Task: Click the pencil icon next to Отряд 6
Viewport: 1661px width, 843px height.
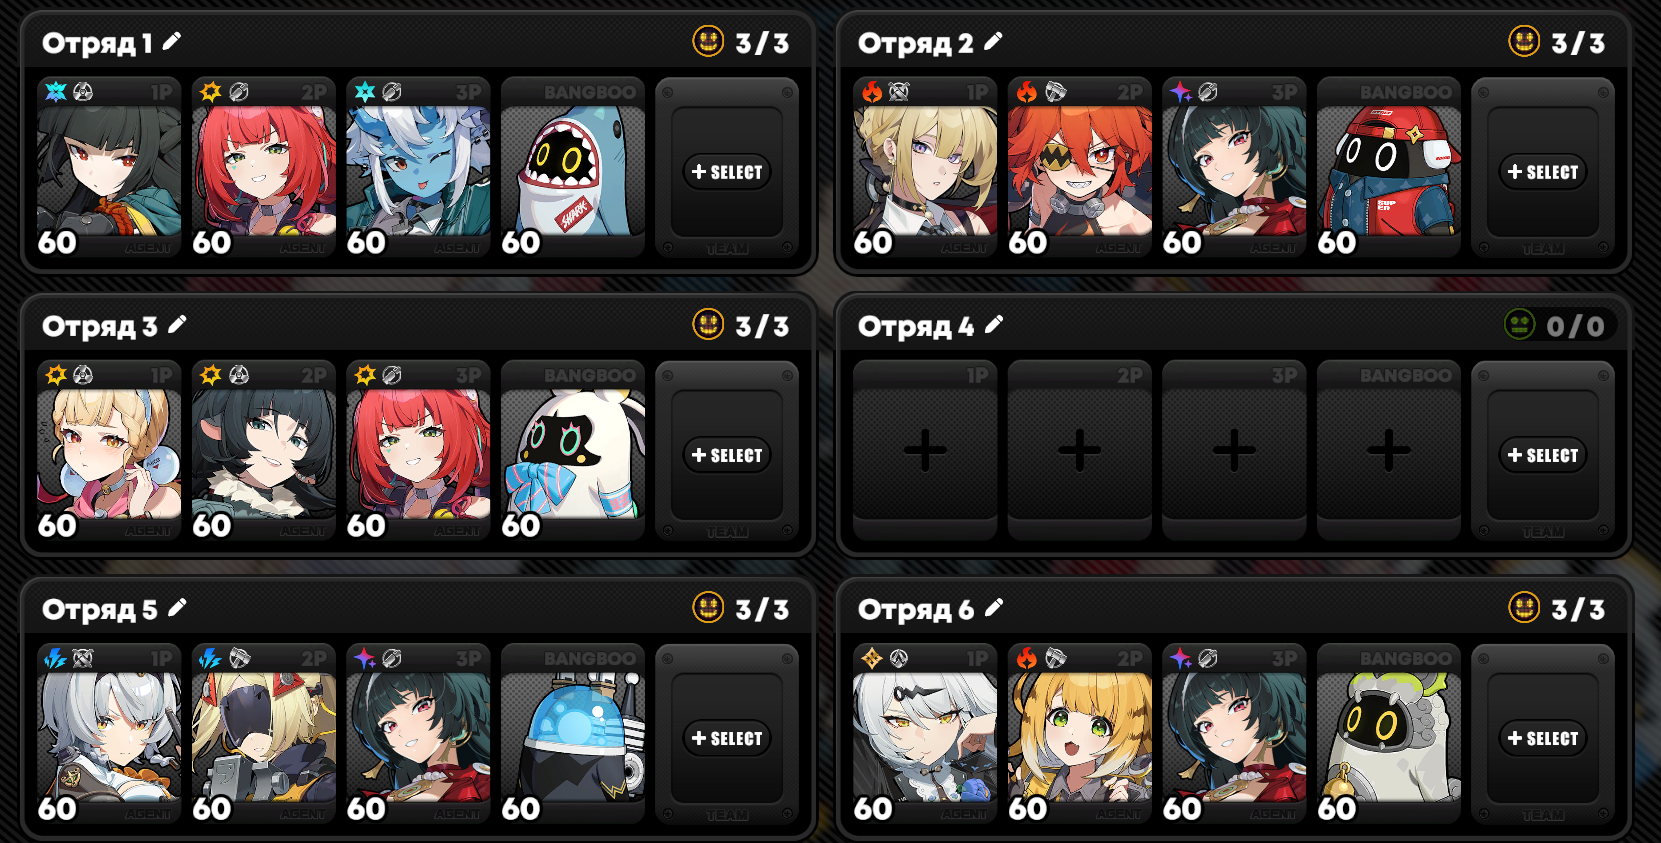Action: pyautogui.click(x=994, y=607)
